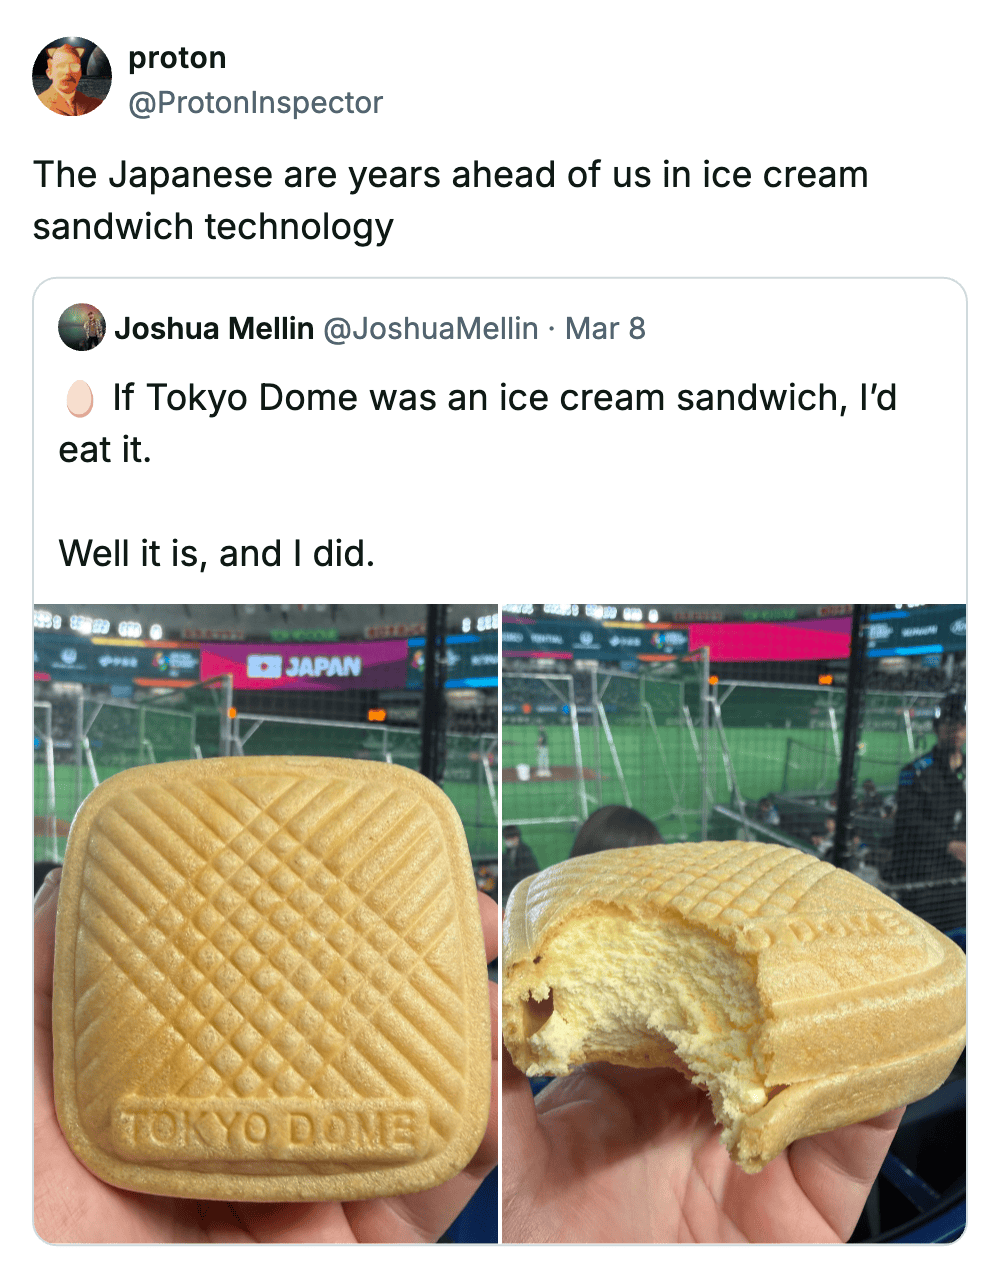
Task: Click the main tweet text about ice cream technology
Action: (450, 200)
